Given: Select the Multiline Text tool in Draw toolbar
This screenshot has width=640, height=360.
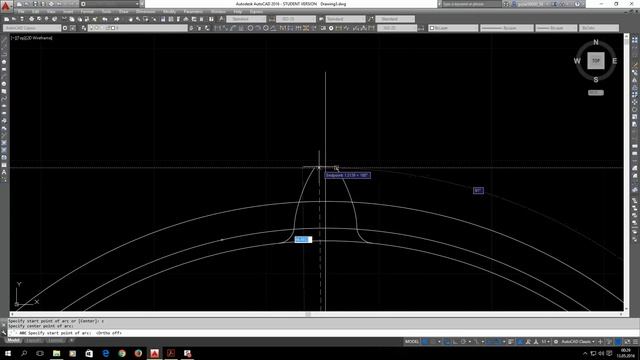Looking at the screenshot, I should (x=4, y=172).
